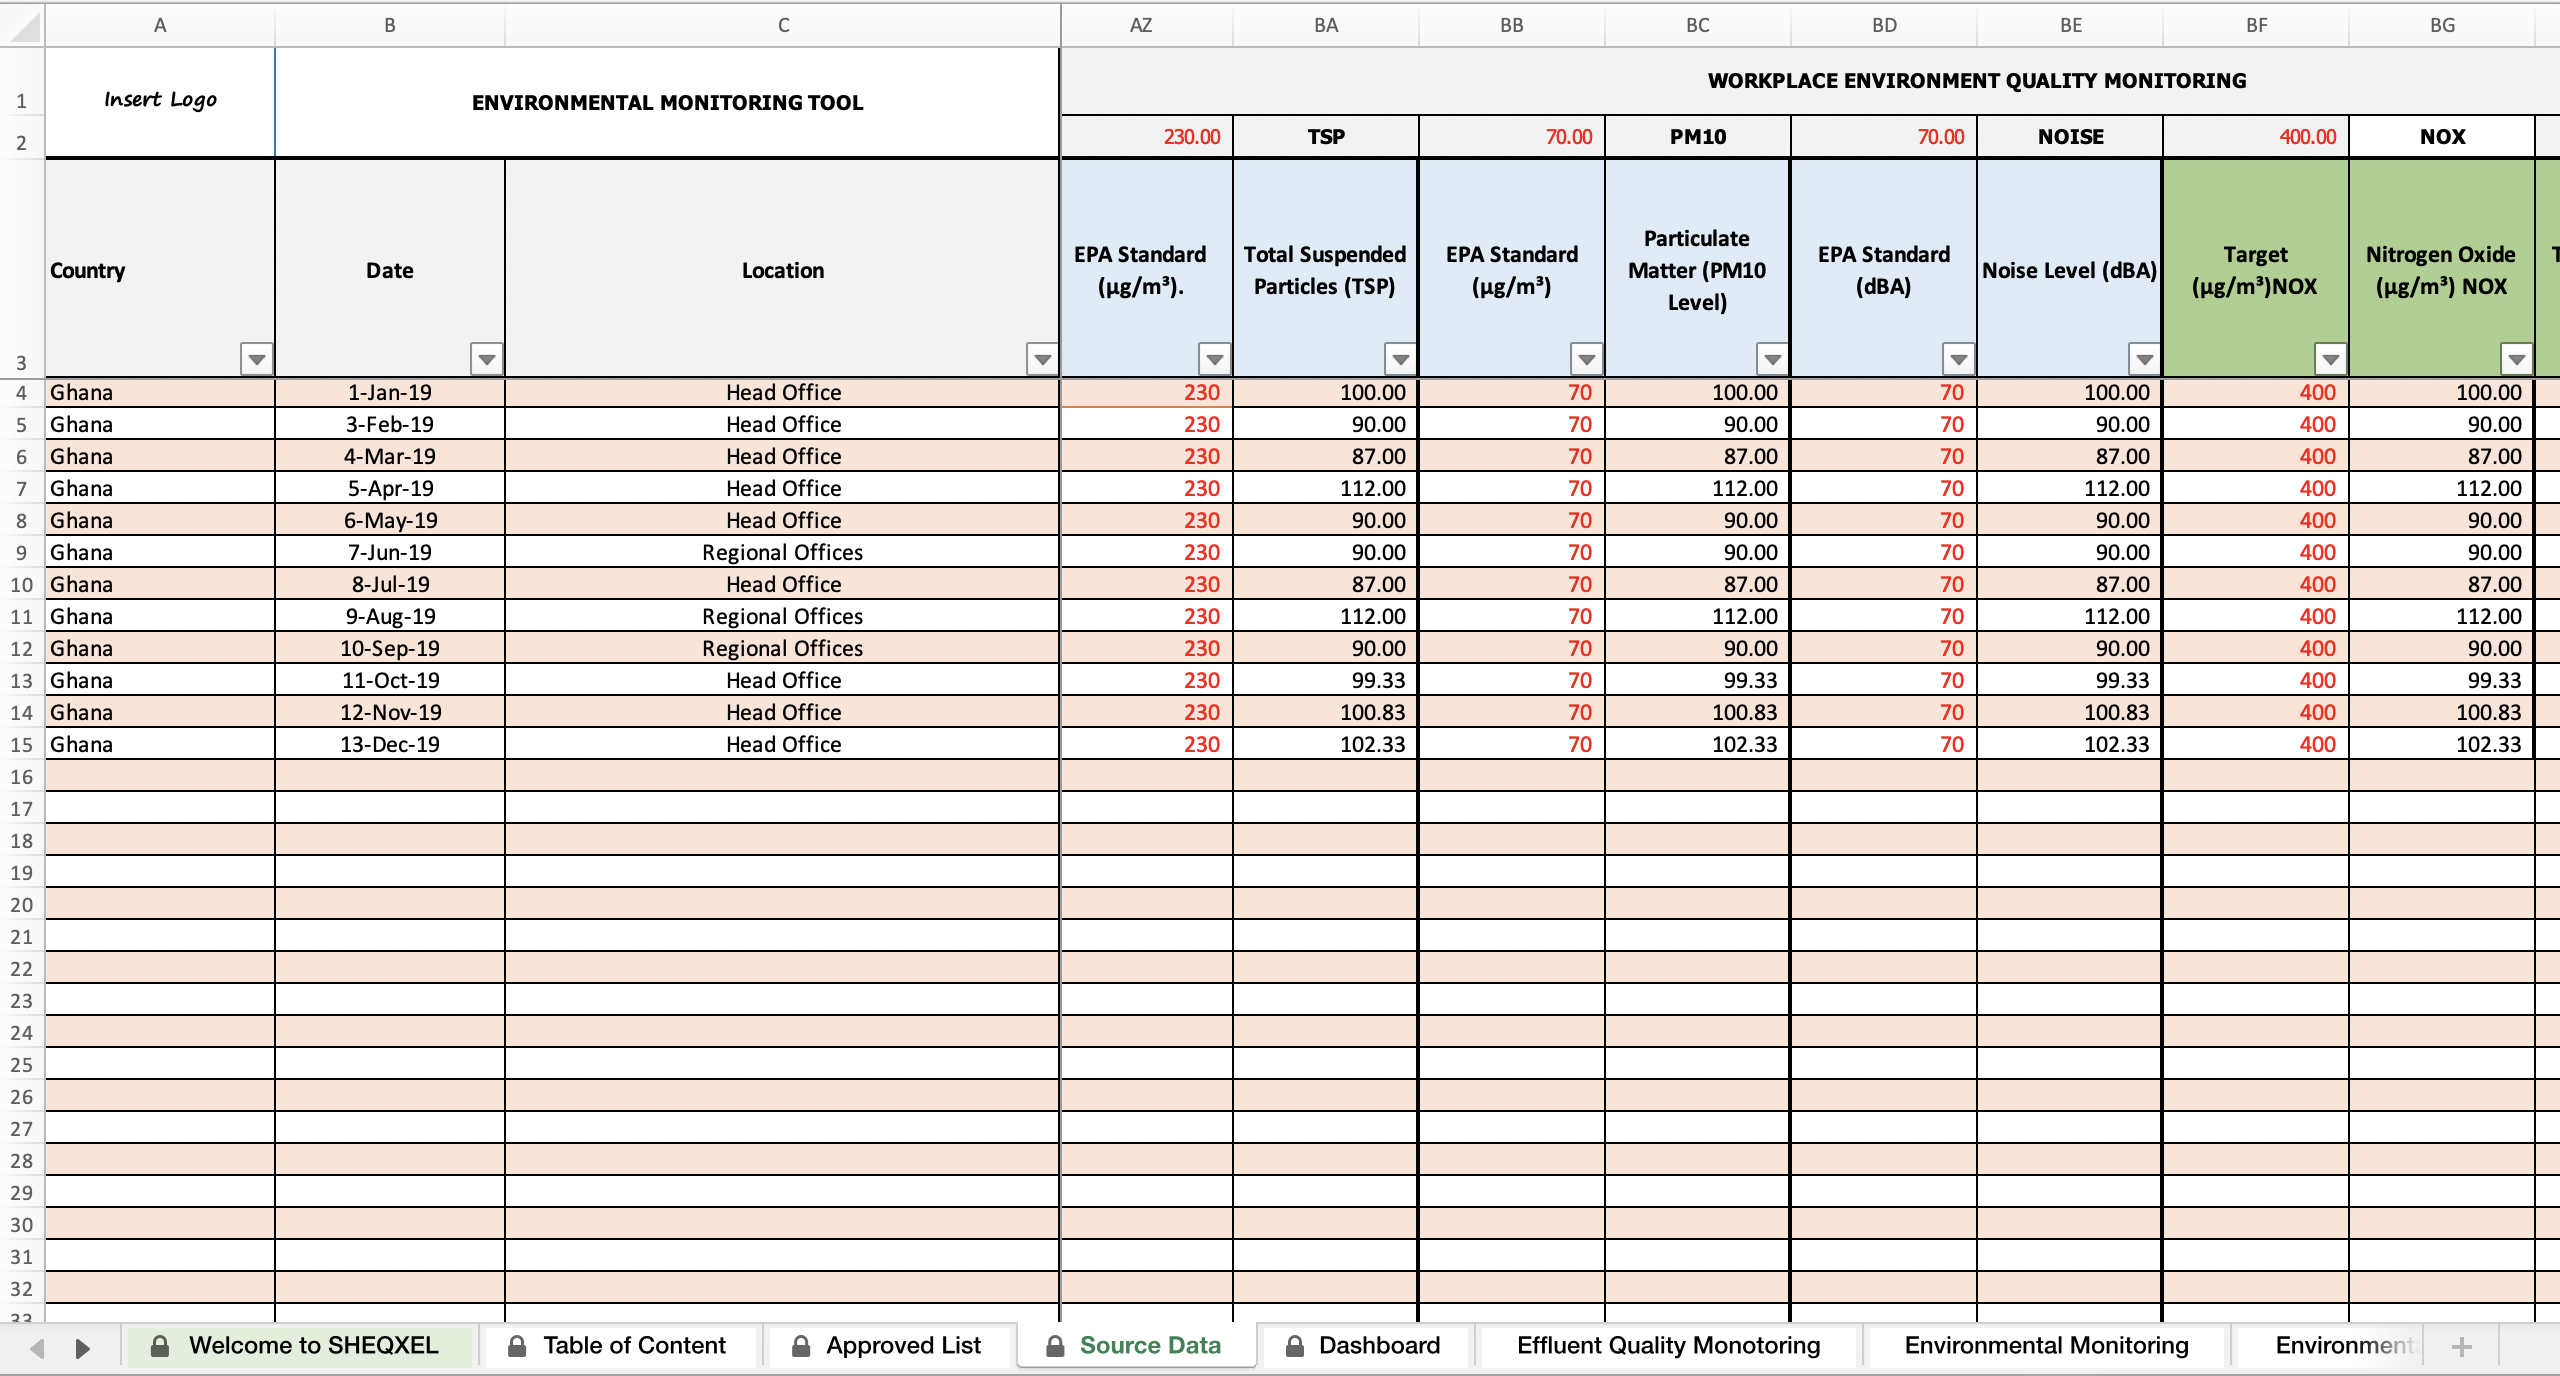Switch to Welcome to SHEQXEL sheet tab
Viewport: 2560px width, 1376px height.
298,1346
